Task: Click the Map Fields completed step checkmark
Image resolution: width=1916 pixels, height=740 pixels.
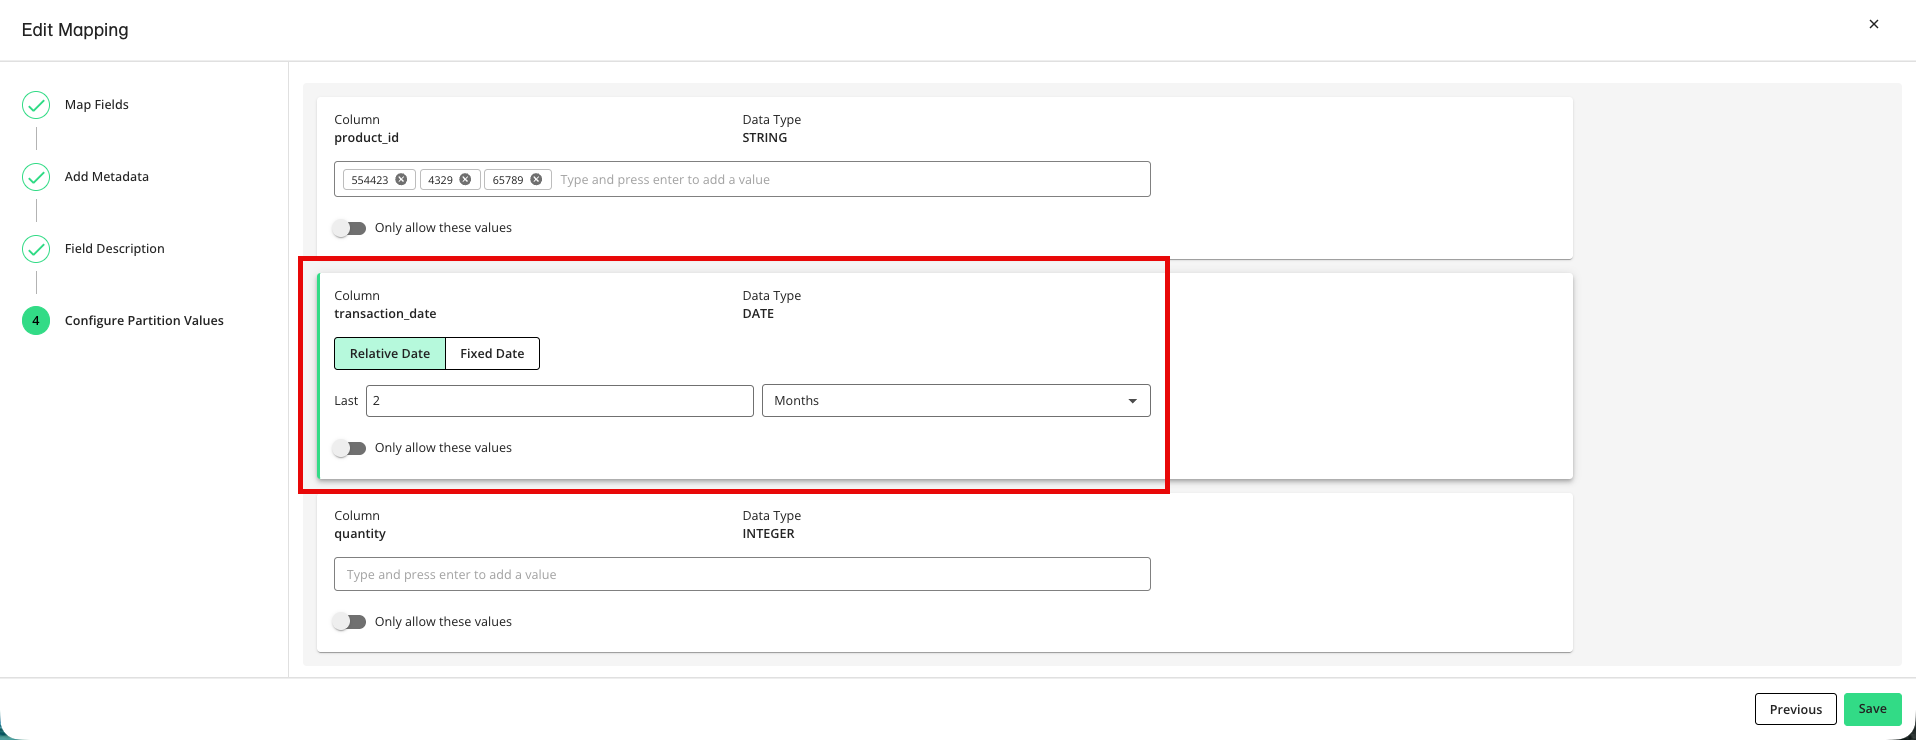Action: pos(36,105)
